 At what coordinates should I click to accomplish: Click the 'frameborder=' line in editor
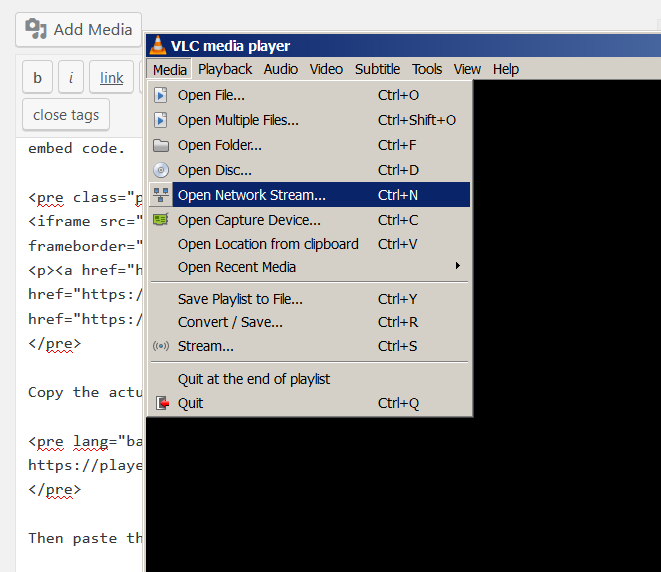(x=85, y=246)
